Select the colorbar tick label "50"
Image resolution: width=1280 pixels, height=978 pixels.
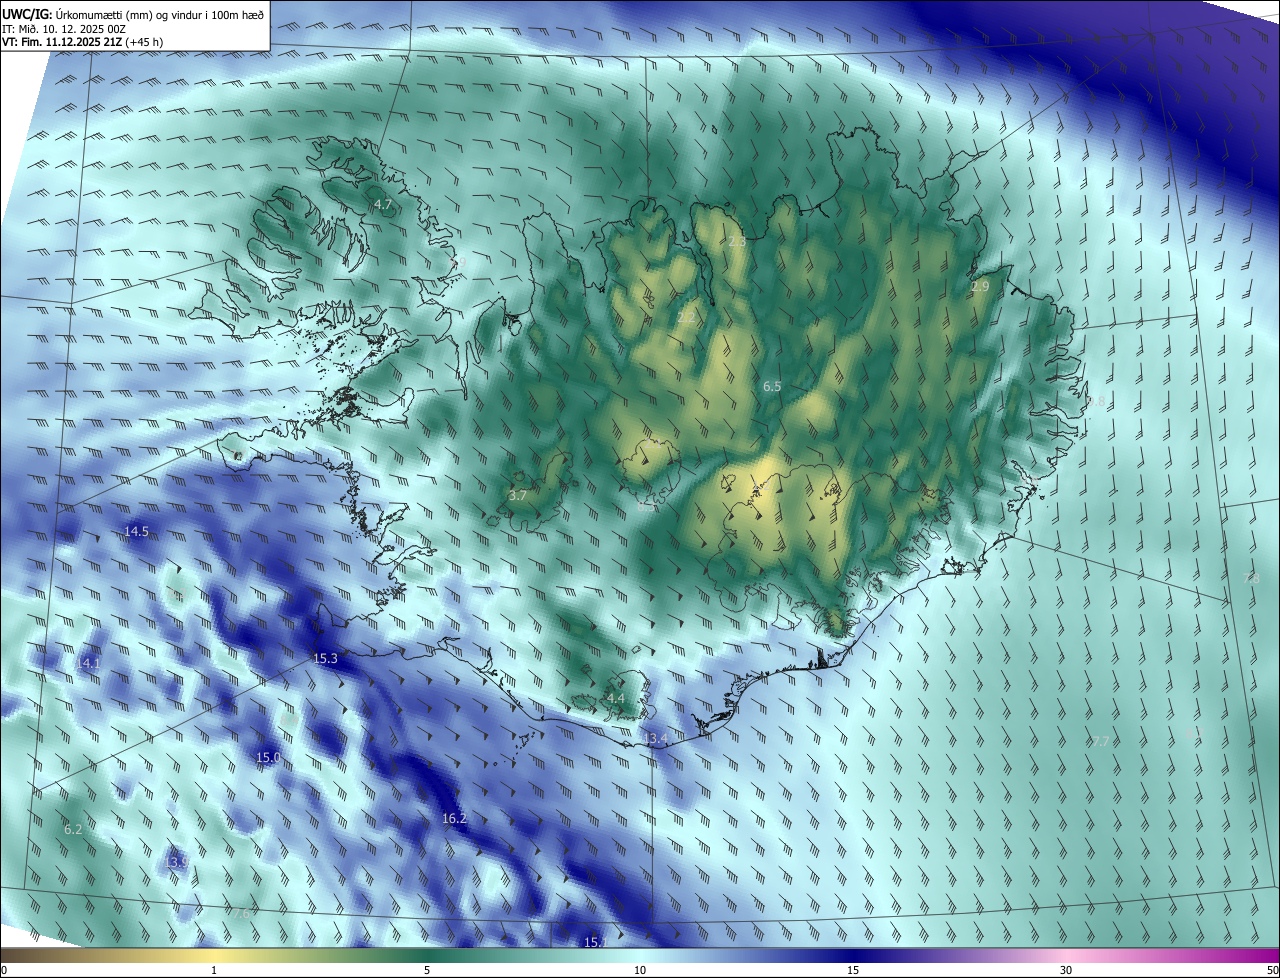1272,970
